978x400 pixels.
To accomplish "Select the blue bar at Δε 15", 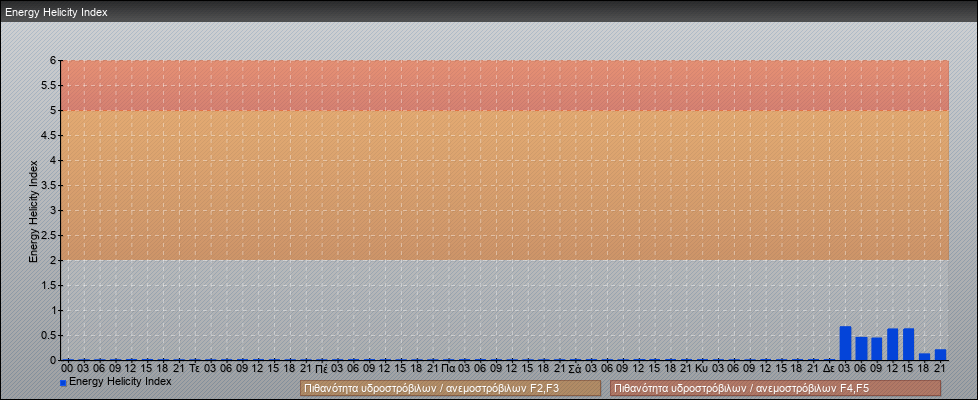I will 909,344.
